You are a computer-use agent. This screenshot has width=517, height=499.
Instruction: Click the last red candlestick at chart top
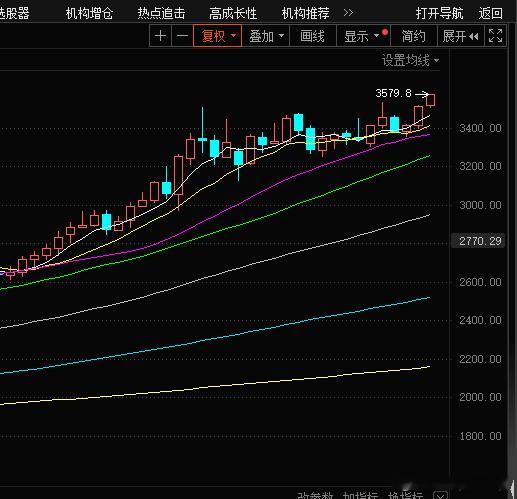430,100
